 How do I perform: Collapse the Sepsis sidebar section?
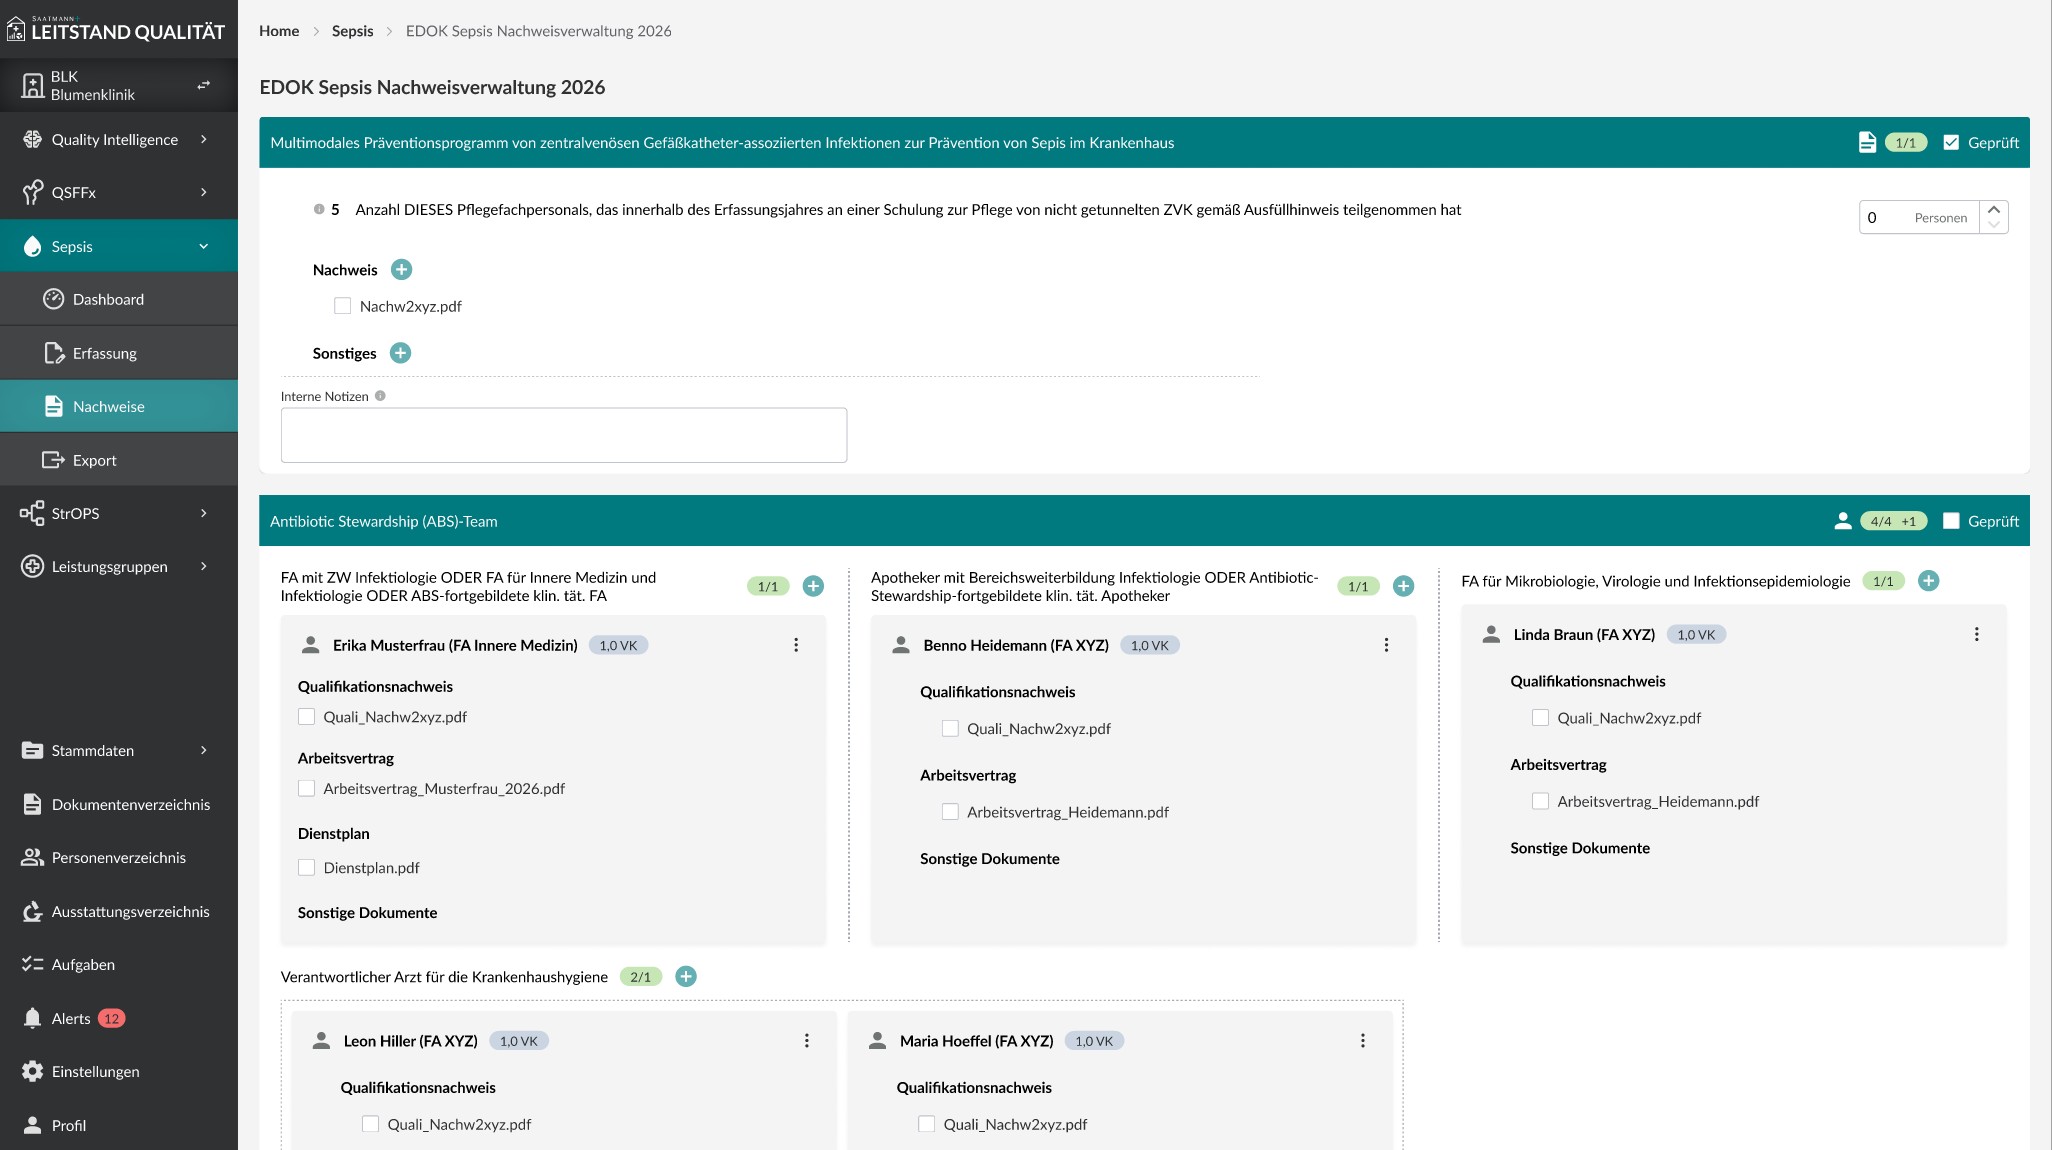point(203,246)
